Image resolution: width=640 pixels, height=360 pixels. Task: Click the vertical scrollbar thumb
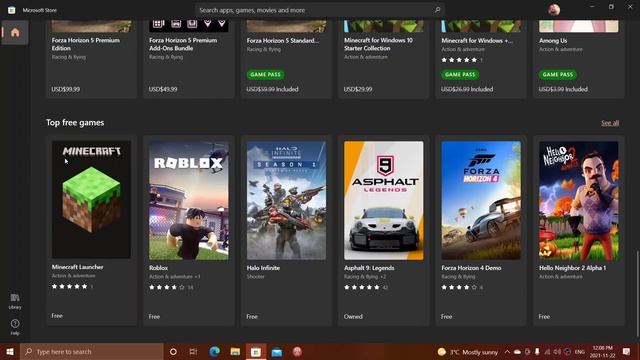tap(637, 293)
